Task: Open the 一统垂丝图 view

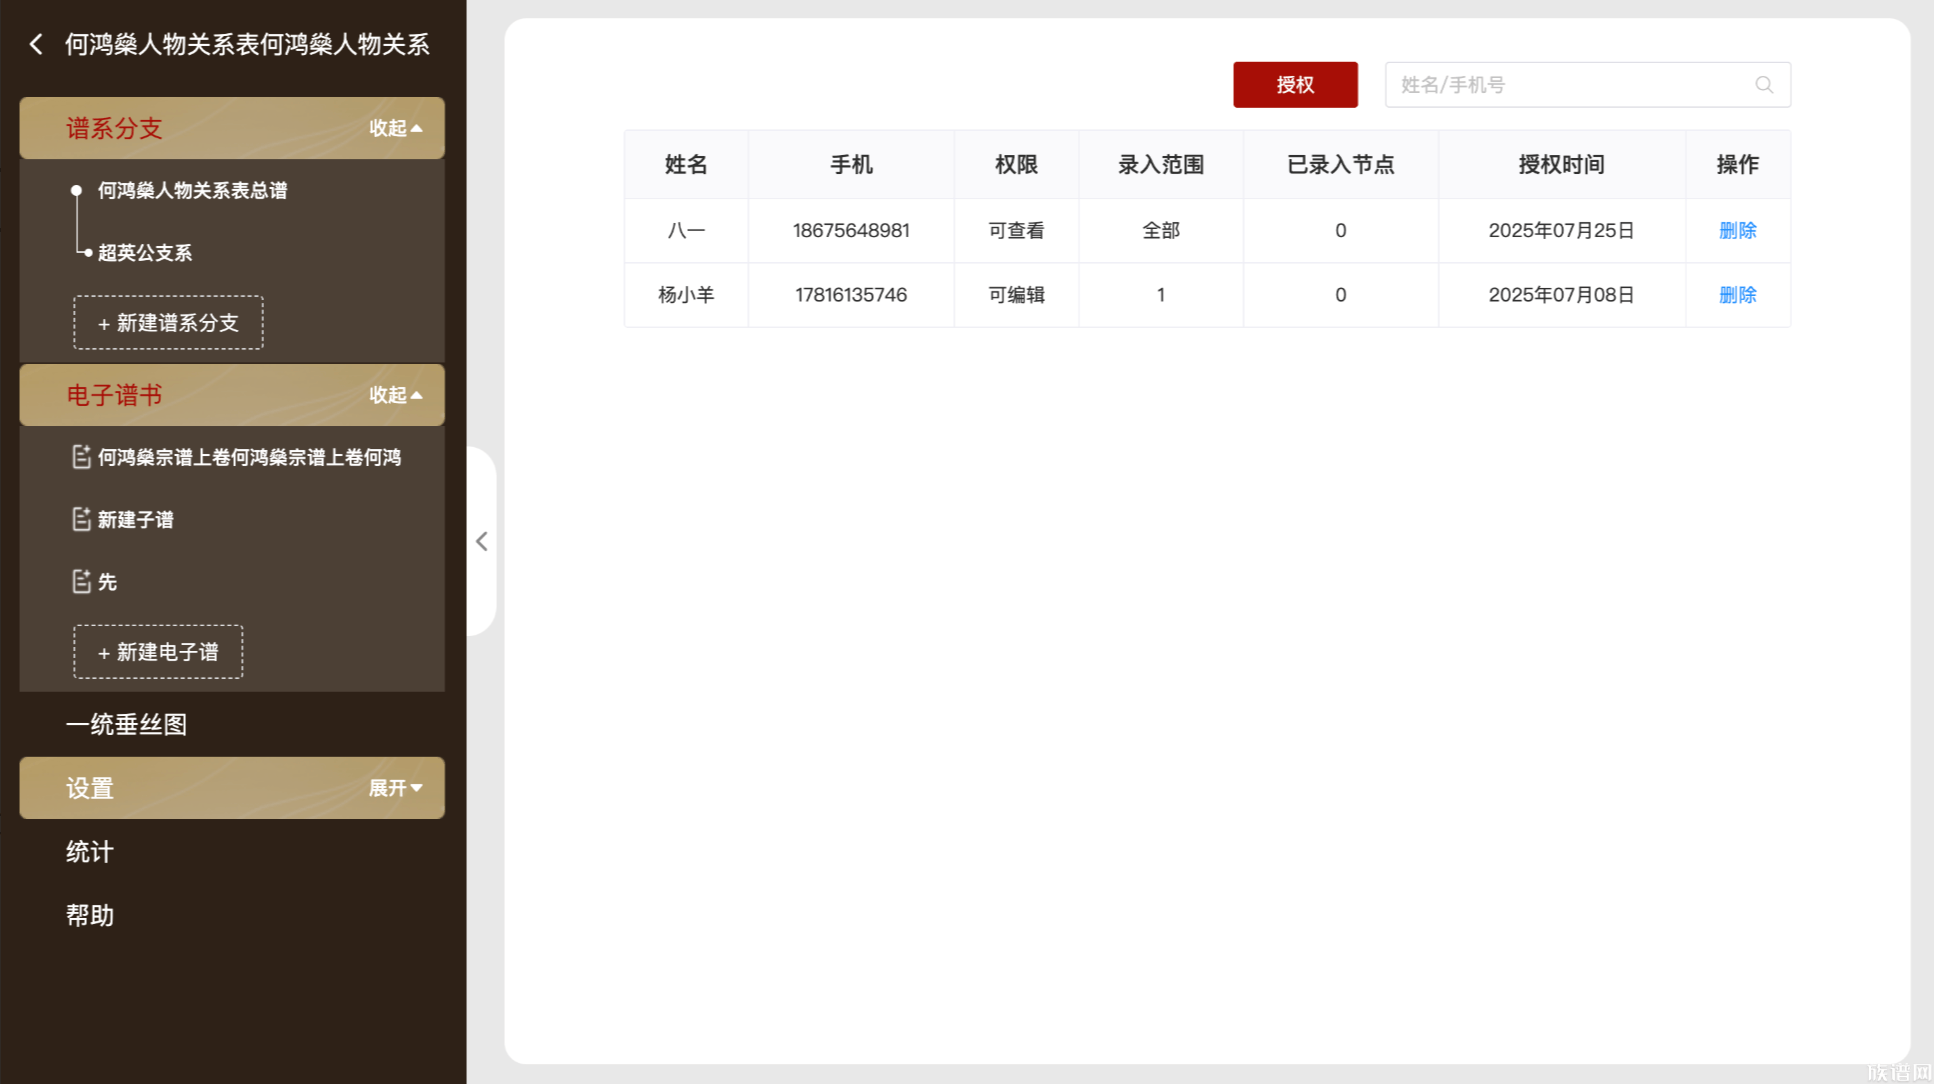Action: click(x=126, y=724)
